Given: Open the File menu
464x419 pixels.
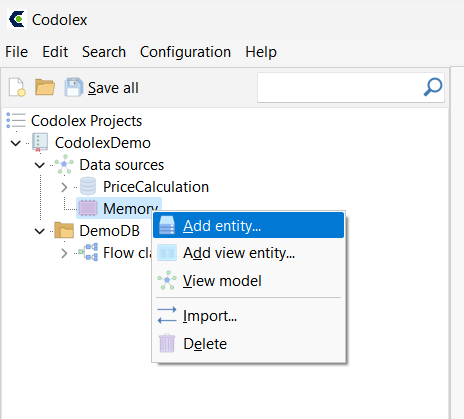Looking at the screenshot, I should [16, 52].
